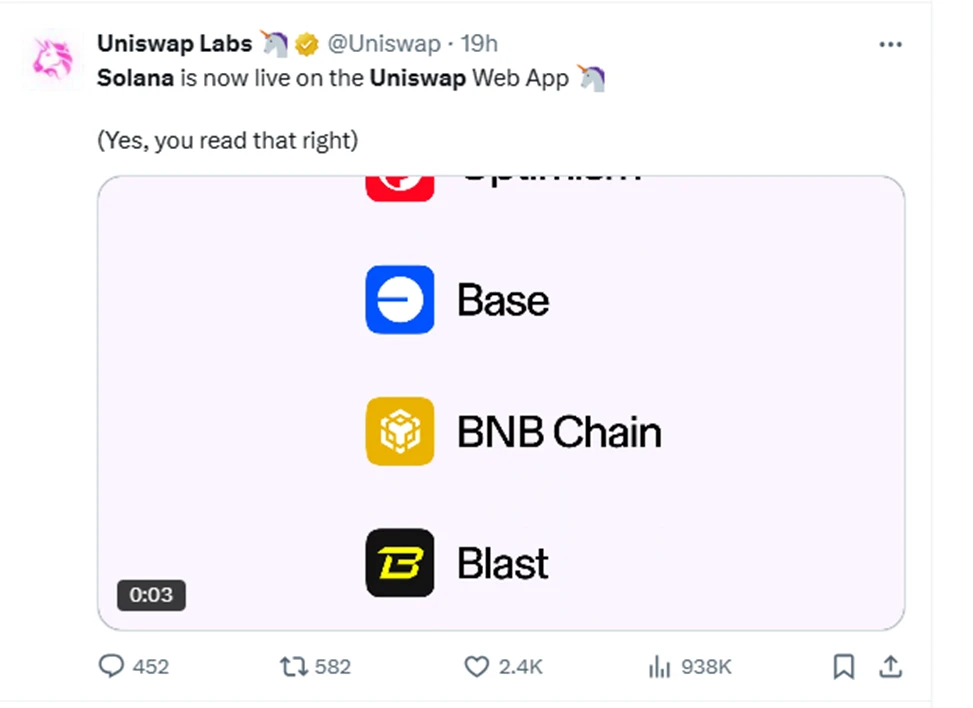
Task: Open the Uniswap Labs unicorn avatar
Action: point(51,60)
